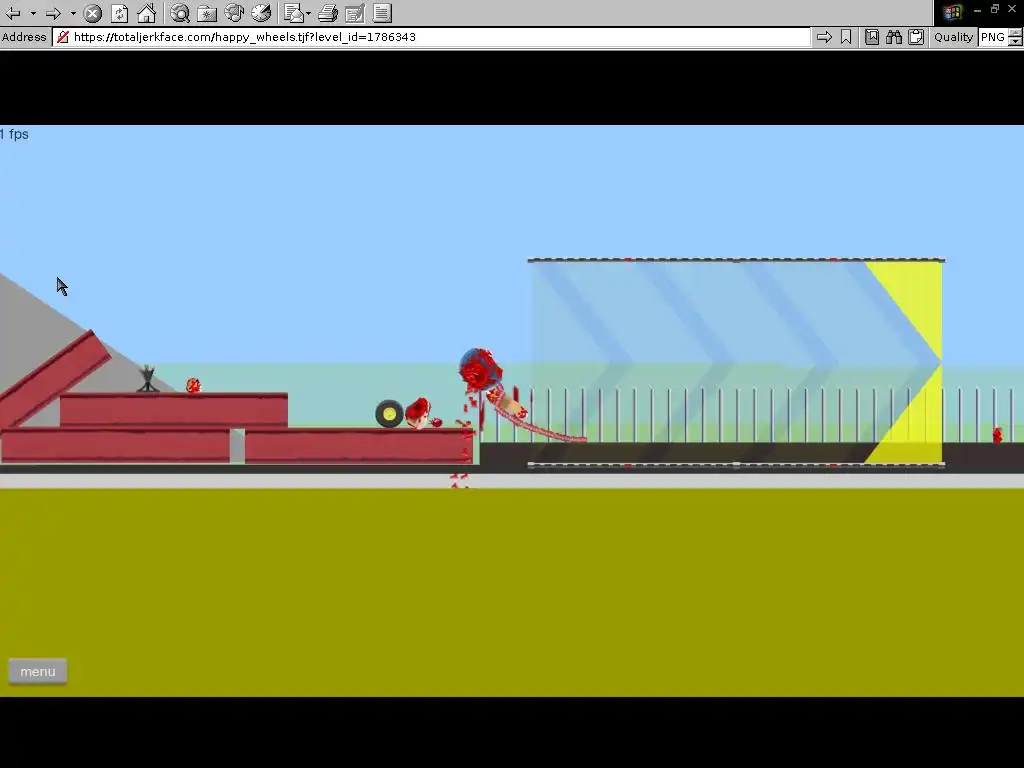
Task: Open find with the binoculars icon
Action: [x=894, y=37]
